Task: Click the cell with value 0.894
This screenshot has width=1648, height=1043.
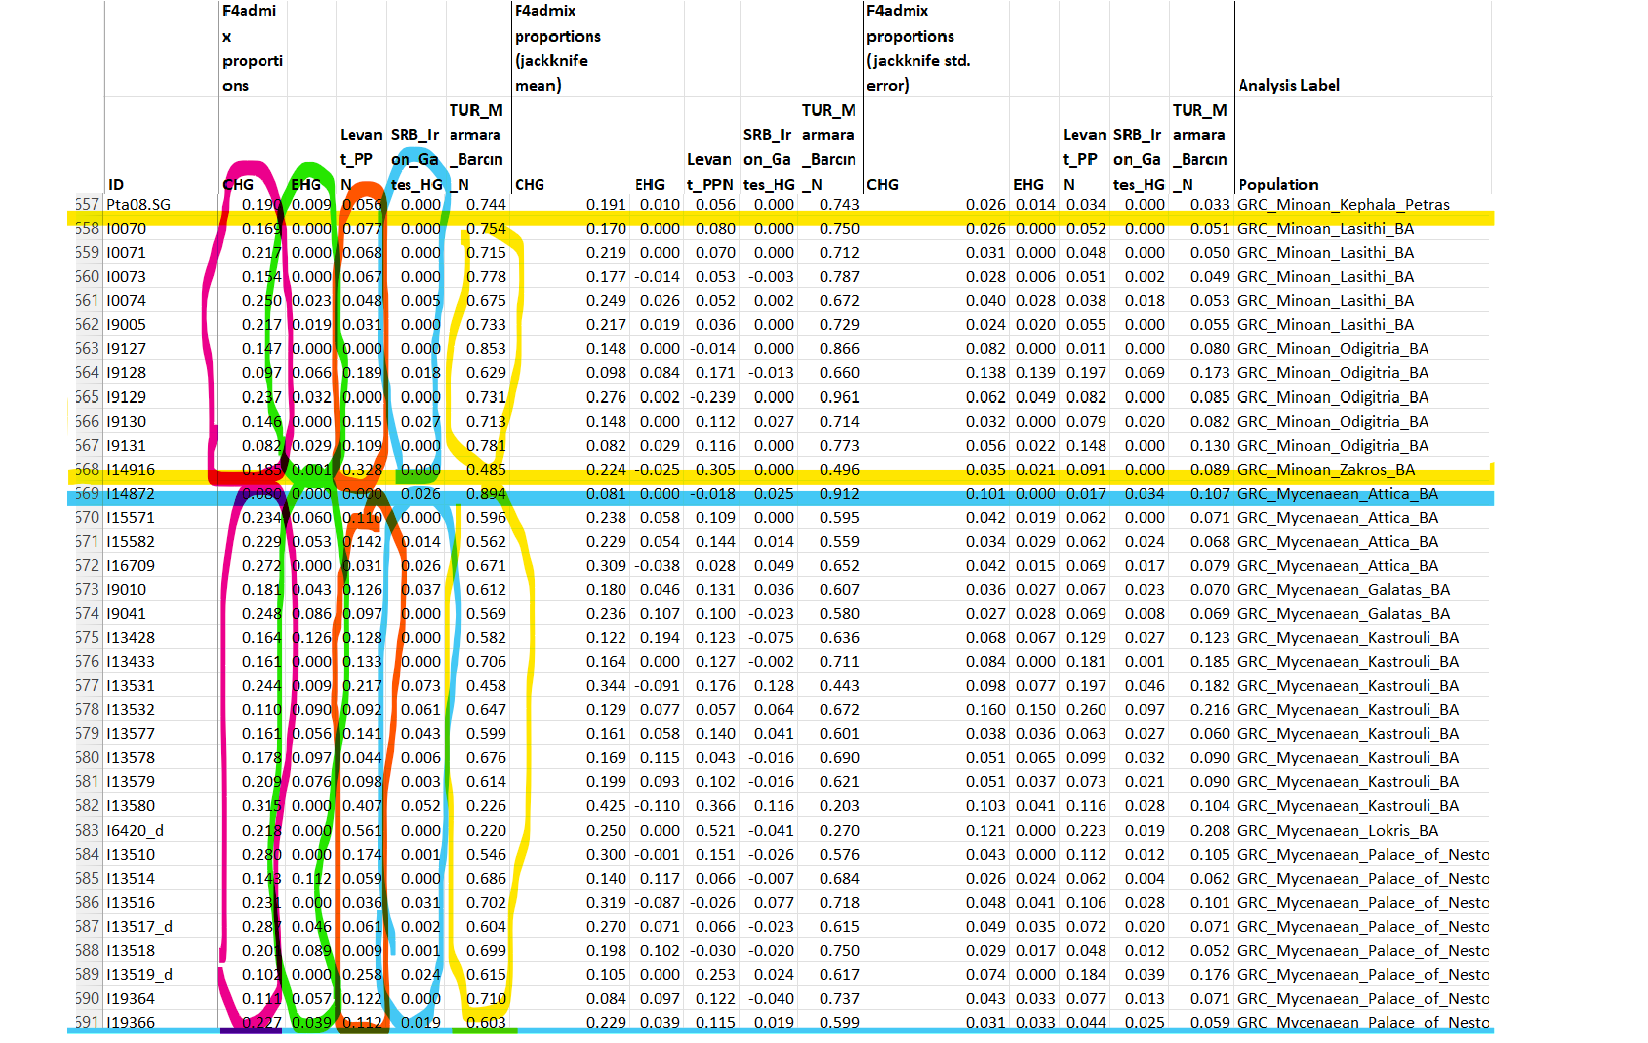Action: [x=486, y=494]
